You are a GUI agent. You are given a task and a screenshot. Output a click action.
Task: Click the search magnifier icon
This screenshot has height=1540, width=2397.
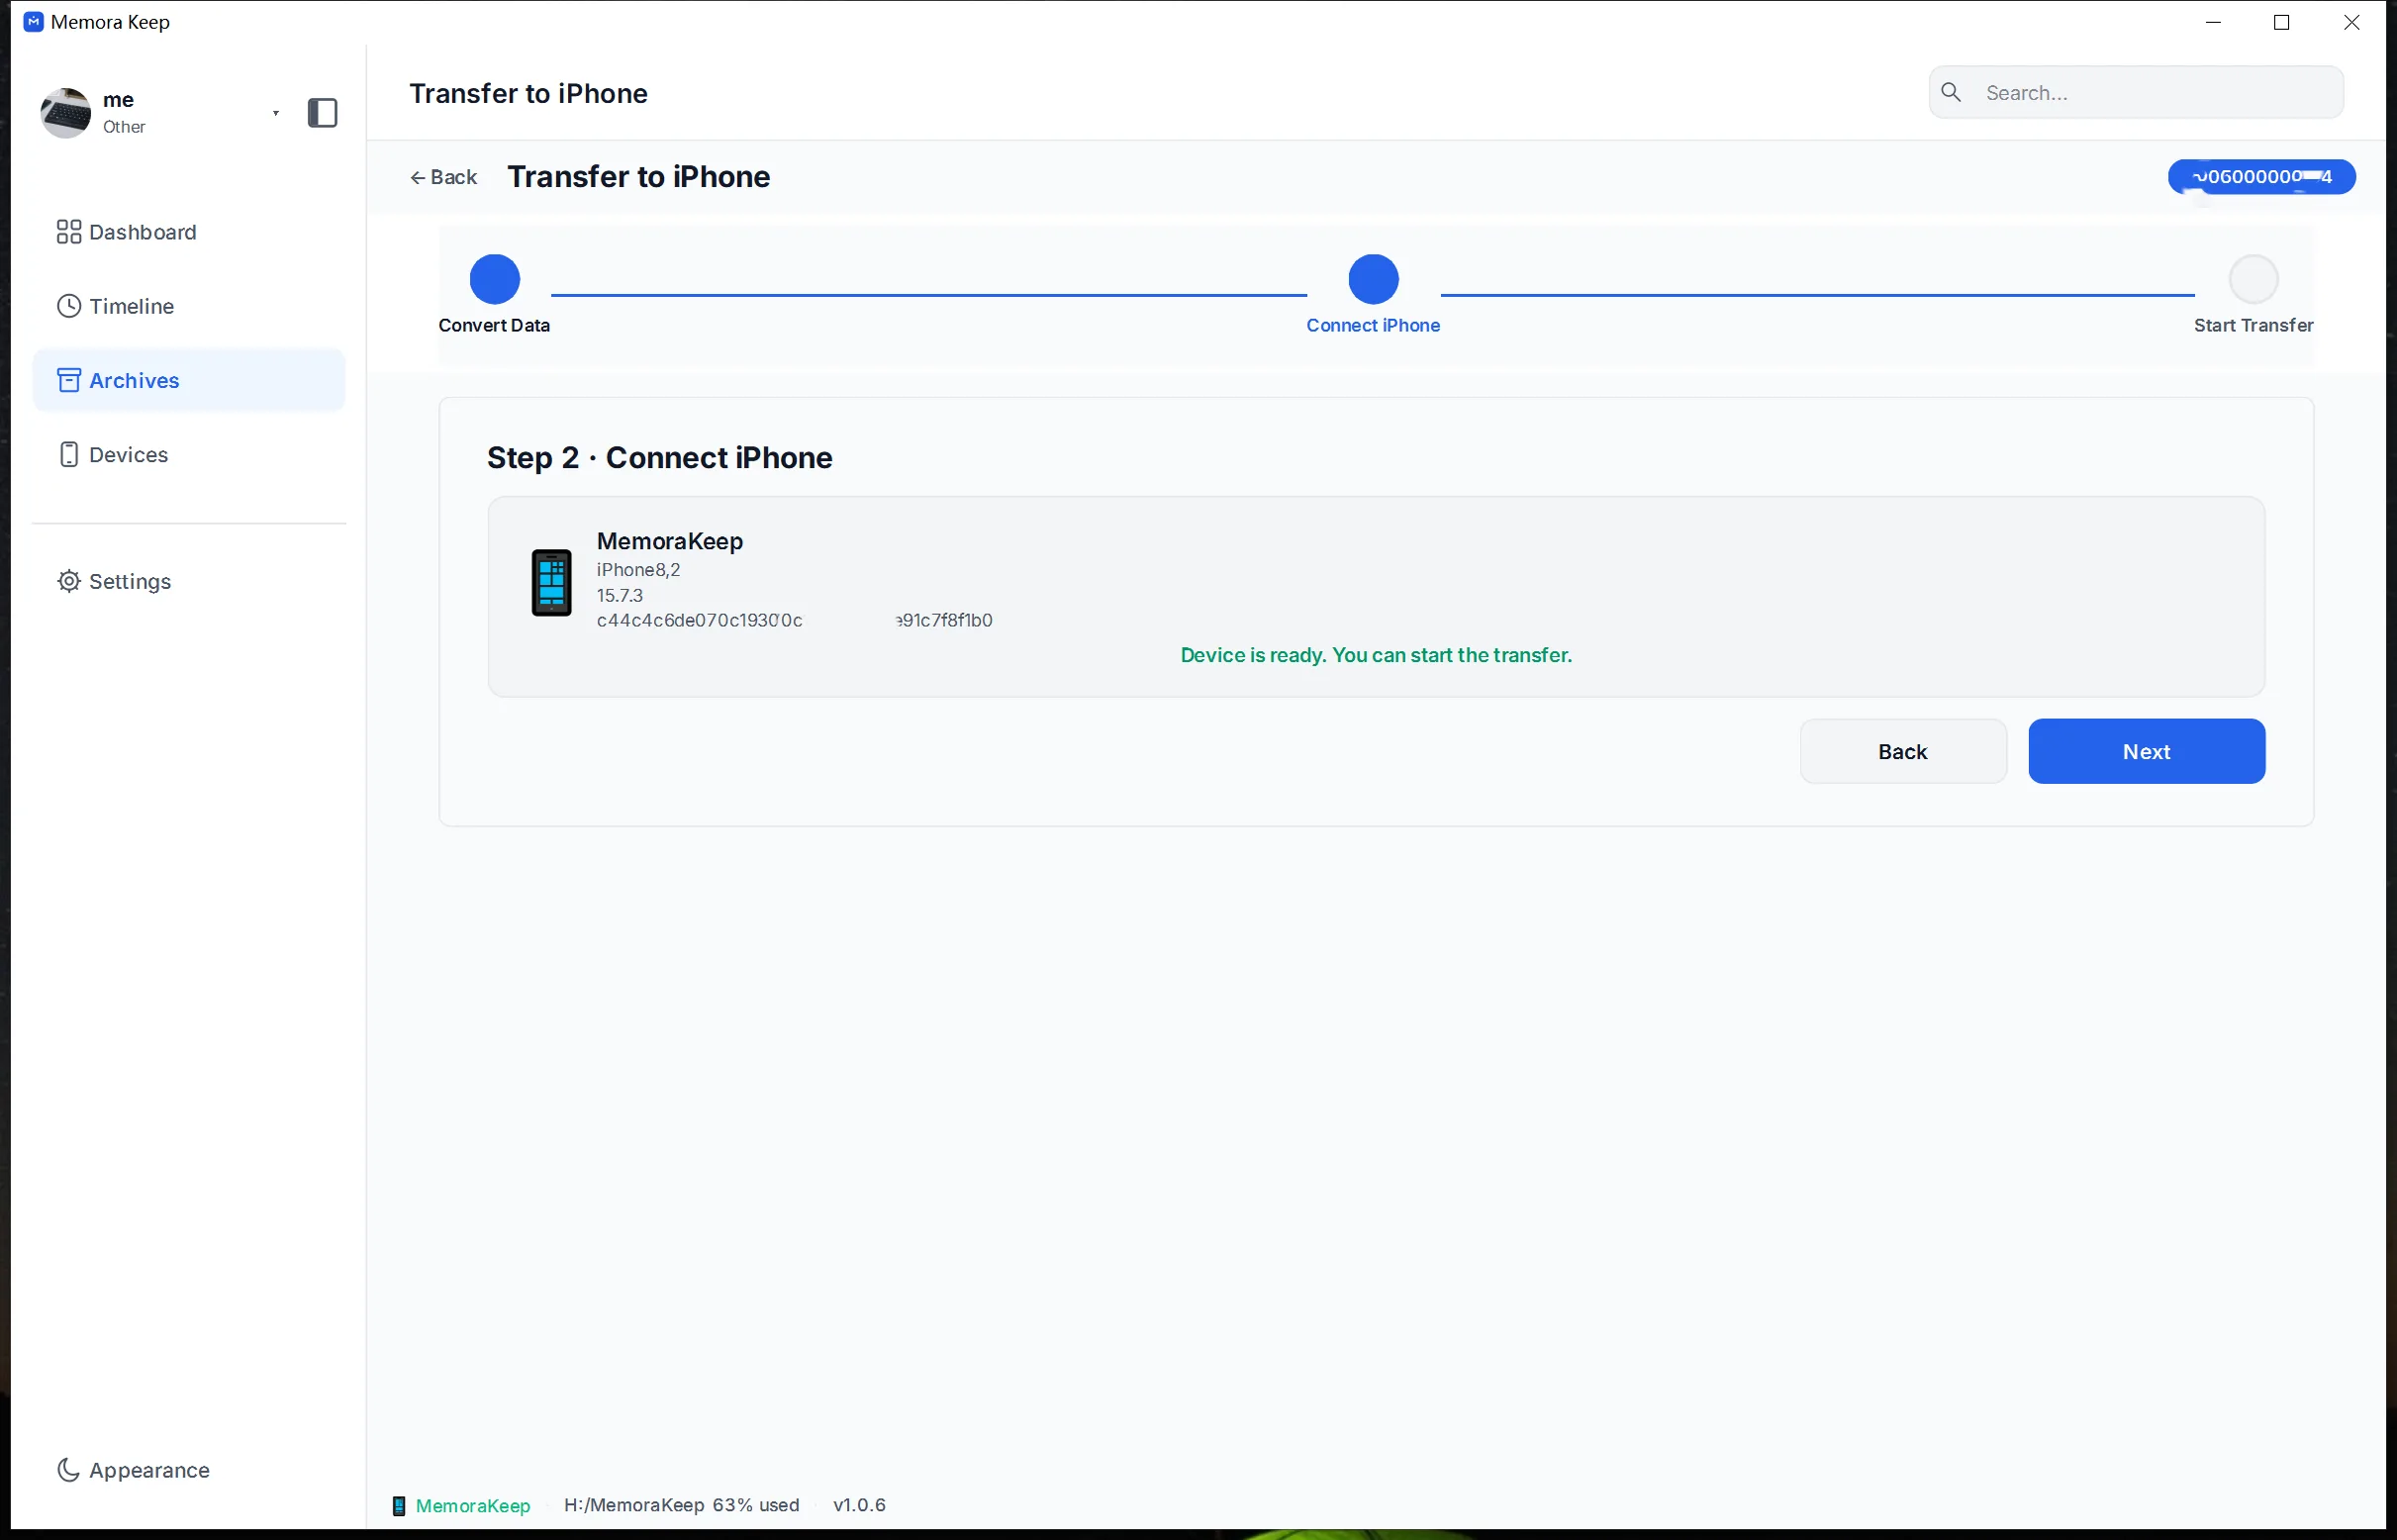[x=1951, y=93]
